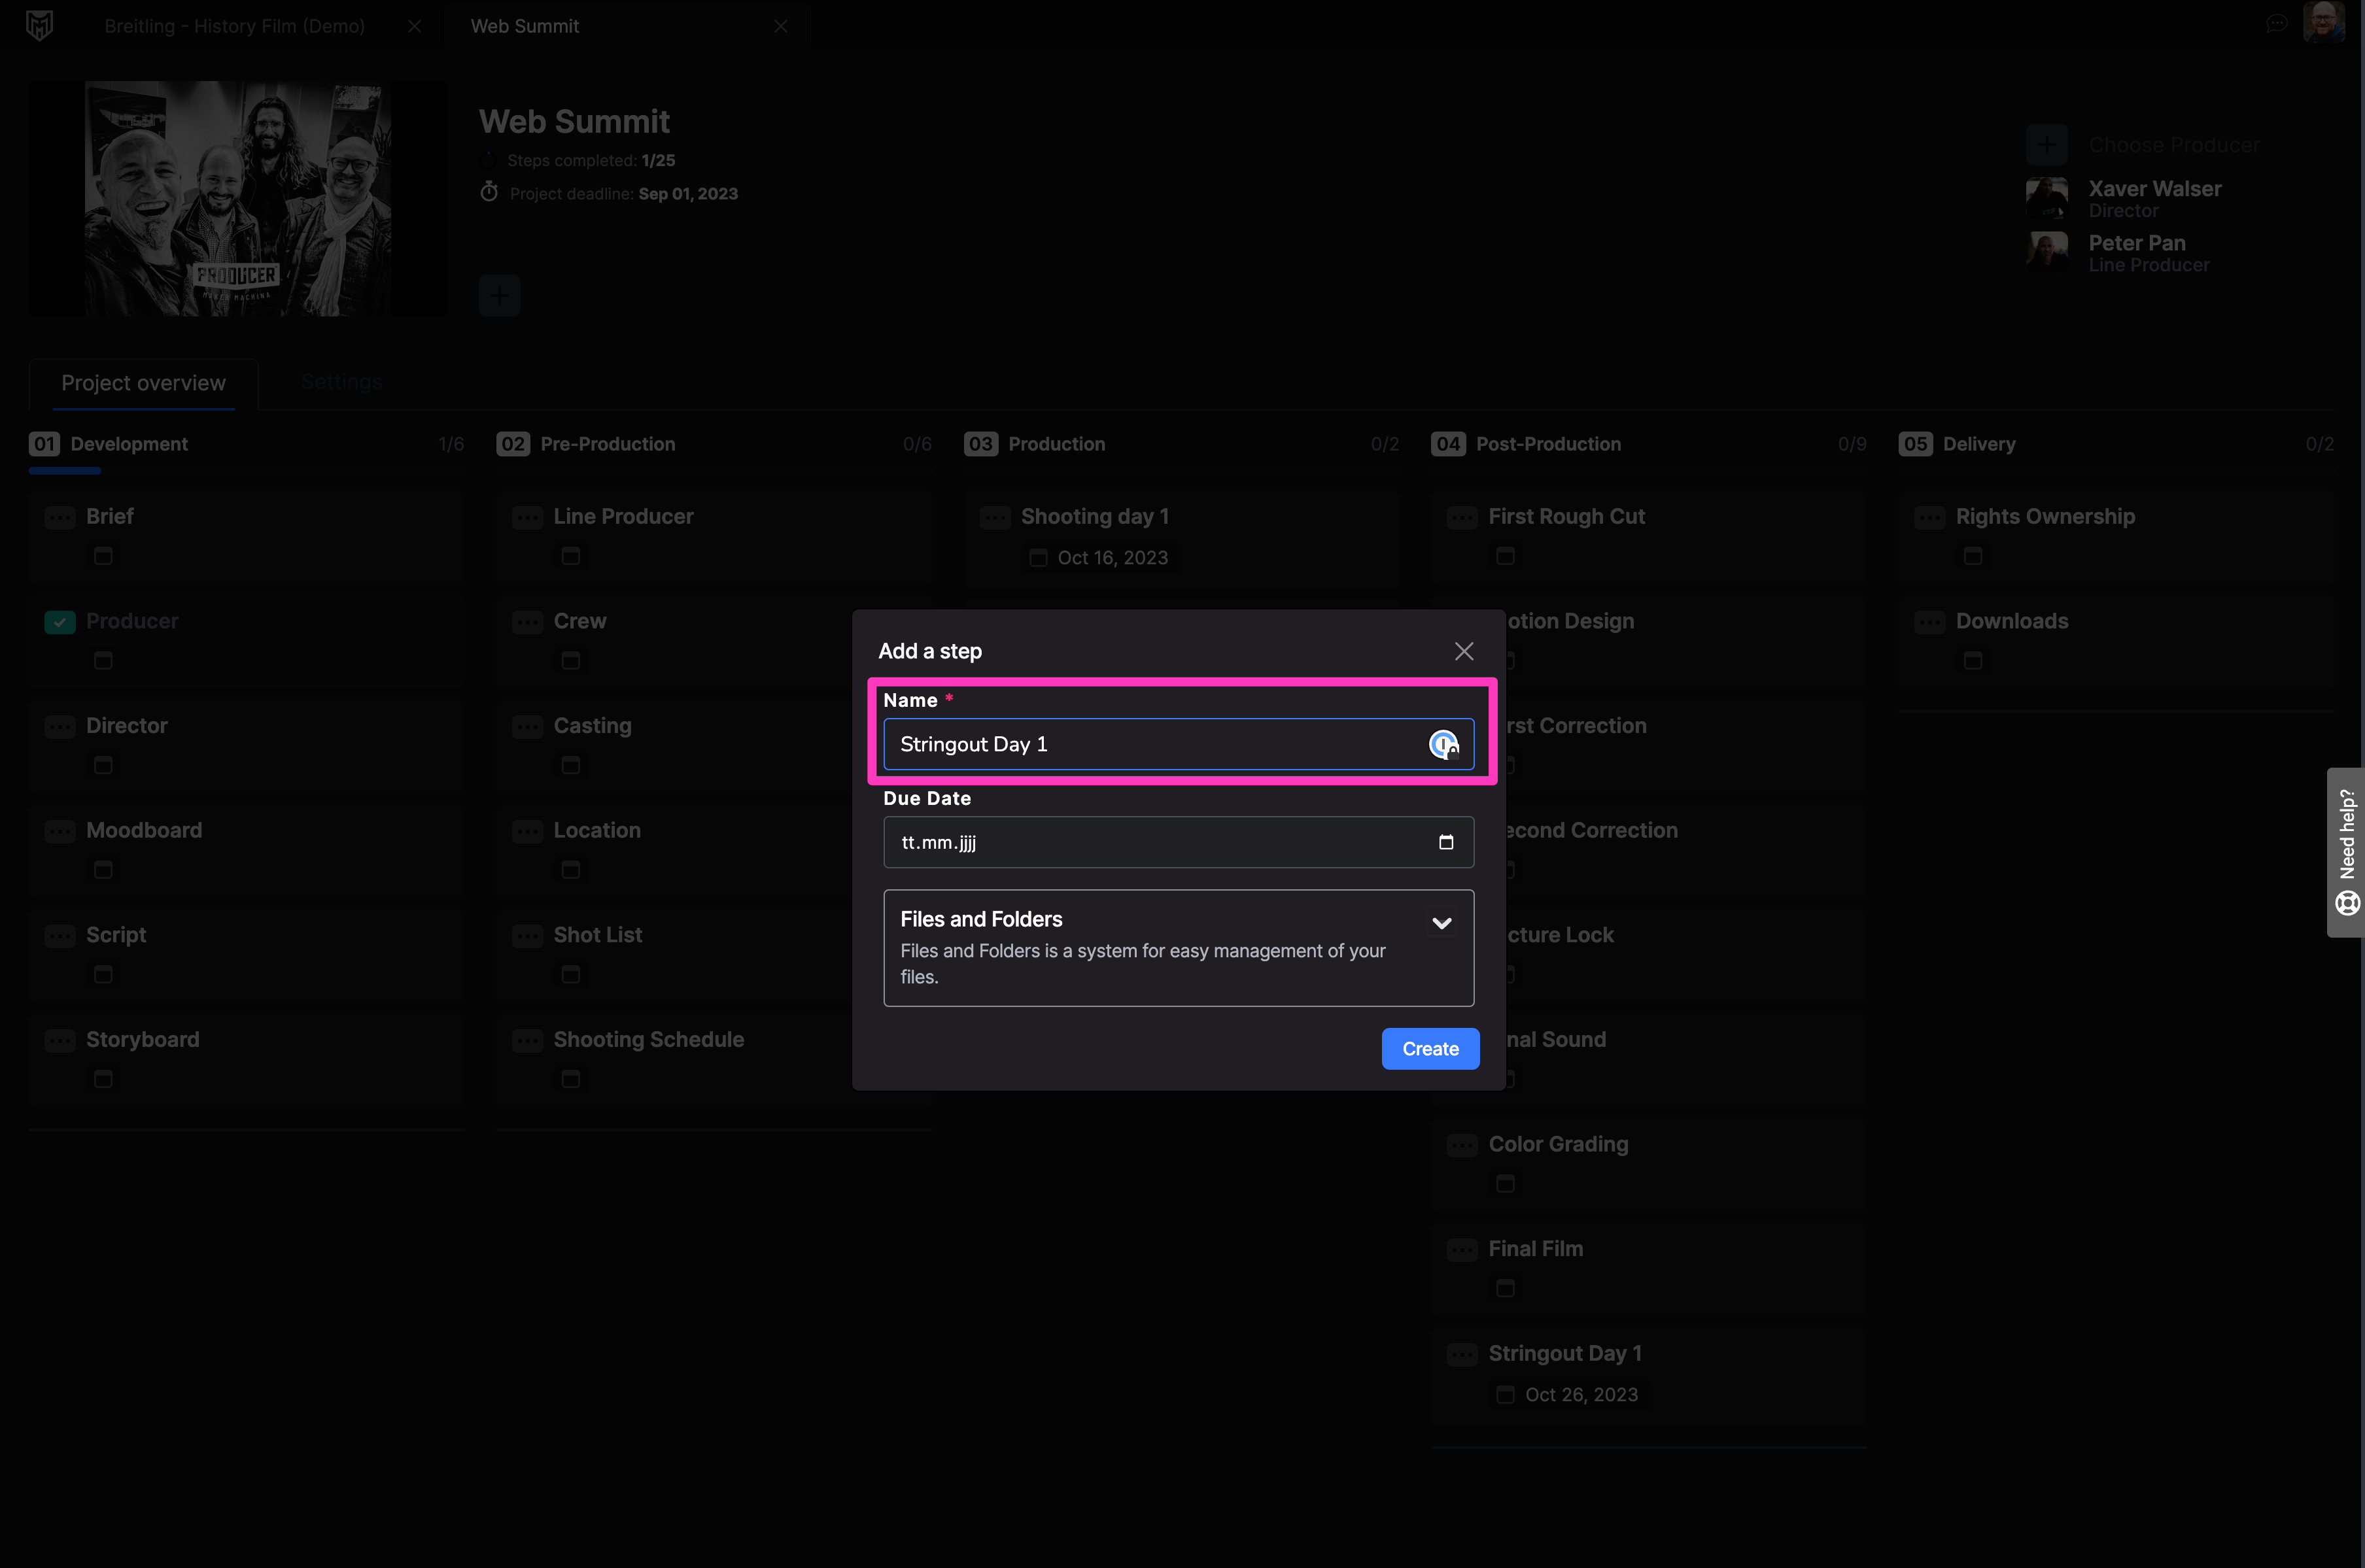Image resolution: width=2365 pixels, height=1568 pixels.
Task: Toggle the status box of Downloads step
Action: pyautogui.click(x=1929, y=622)
